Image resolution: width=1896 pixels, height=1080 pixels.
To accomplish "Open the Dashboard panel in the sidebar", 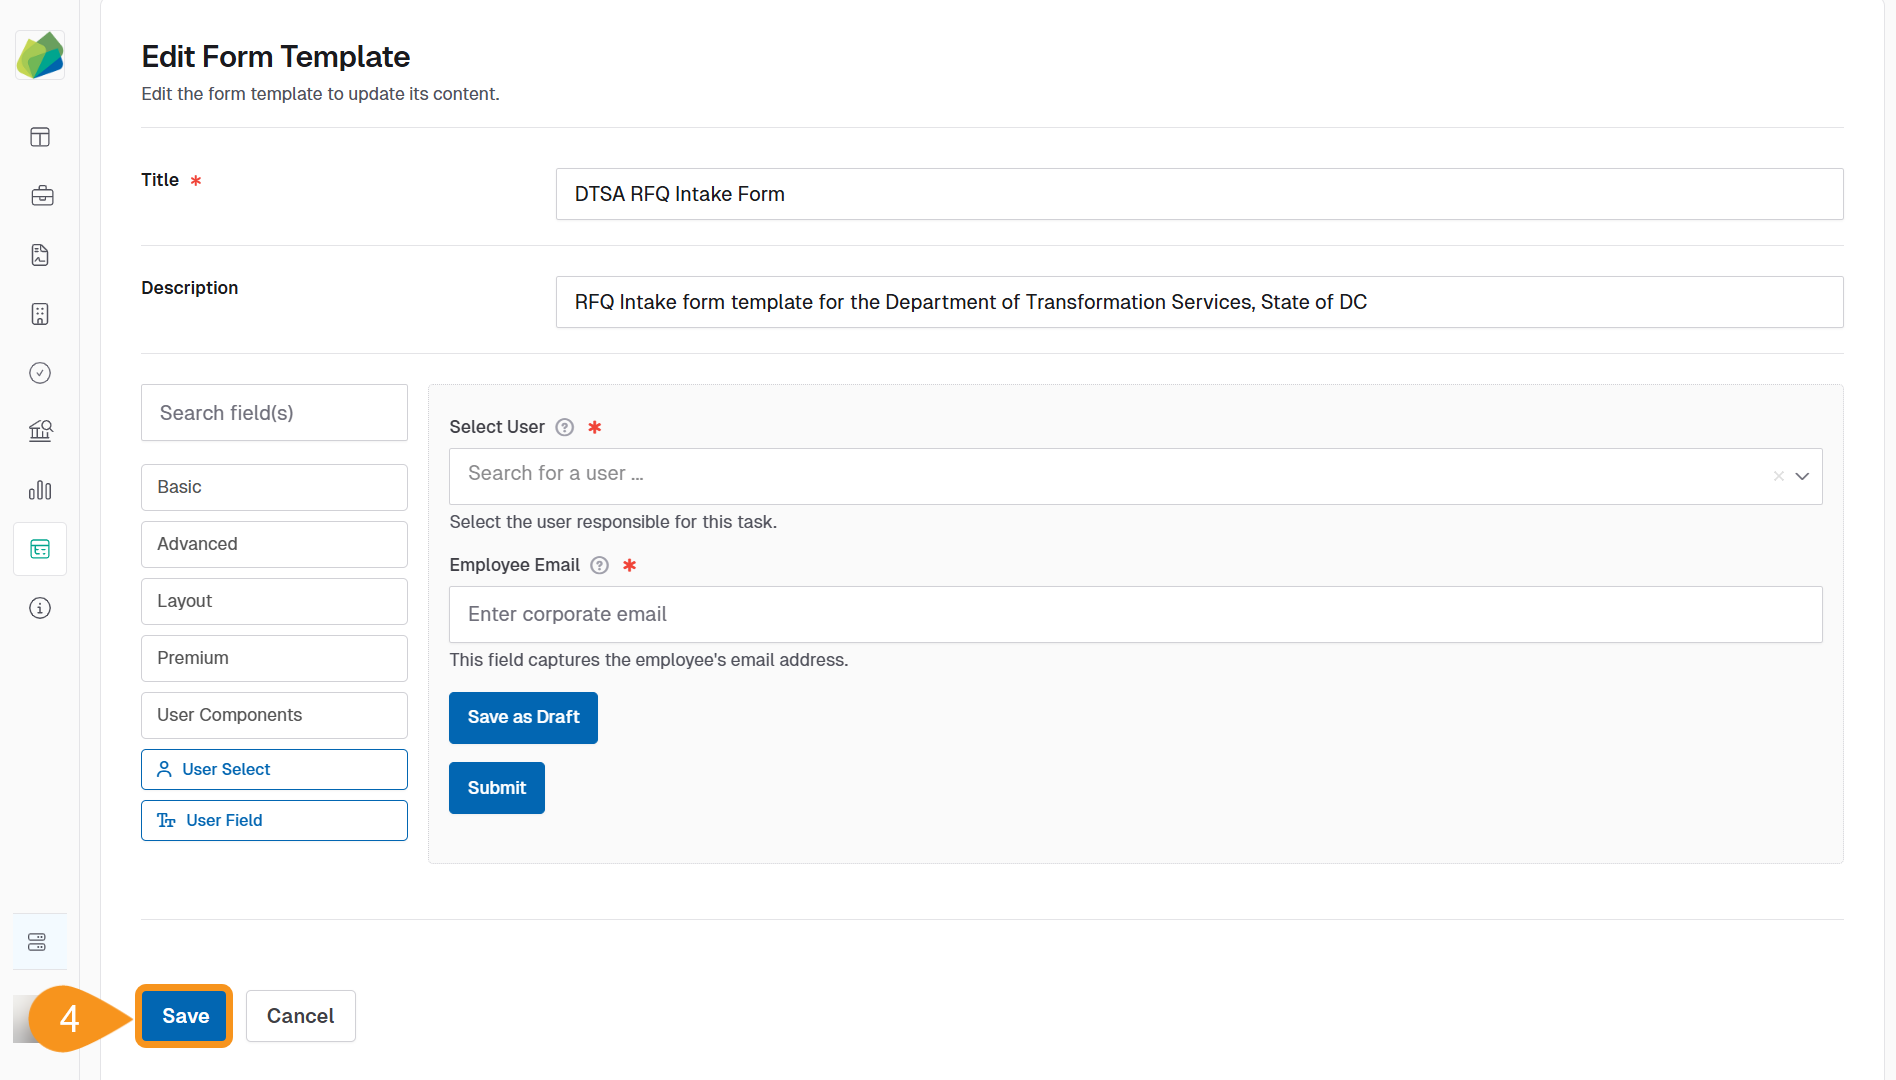I will pyautogui.click(x=39, y=137).
